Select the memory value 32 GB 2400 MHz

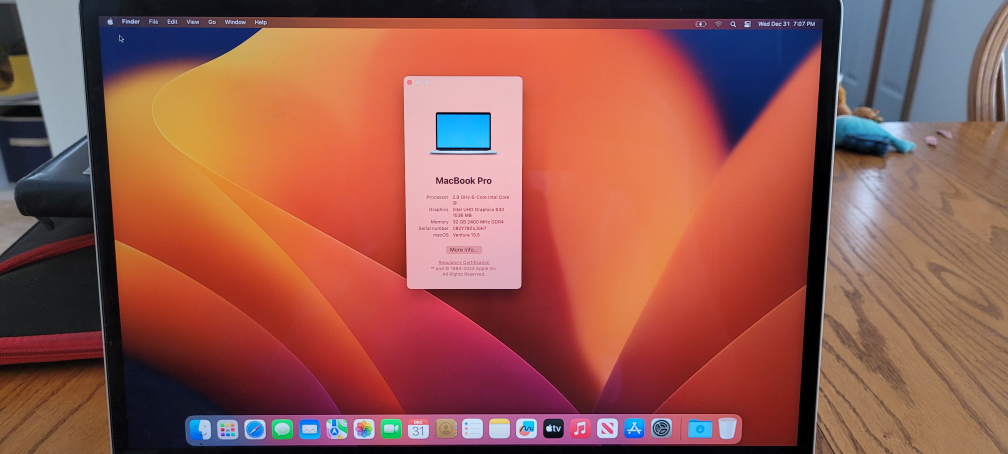tap(478, 222)
